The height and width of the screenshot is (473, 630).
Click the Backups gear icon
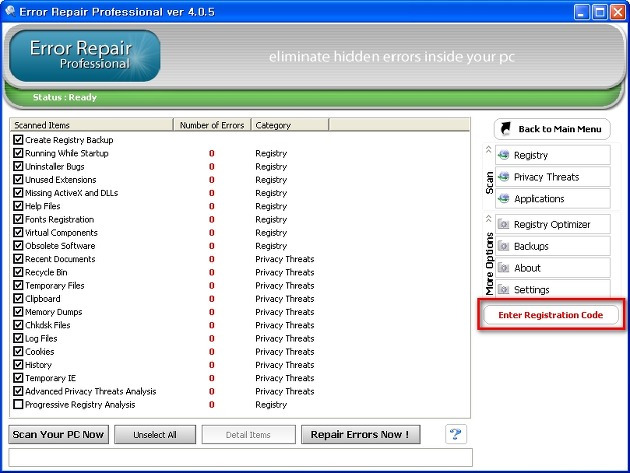[503, 246]
